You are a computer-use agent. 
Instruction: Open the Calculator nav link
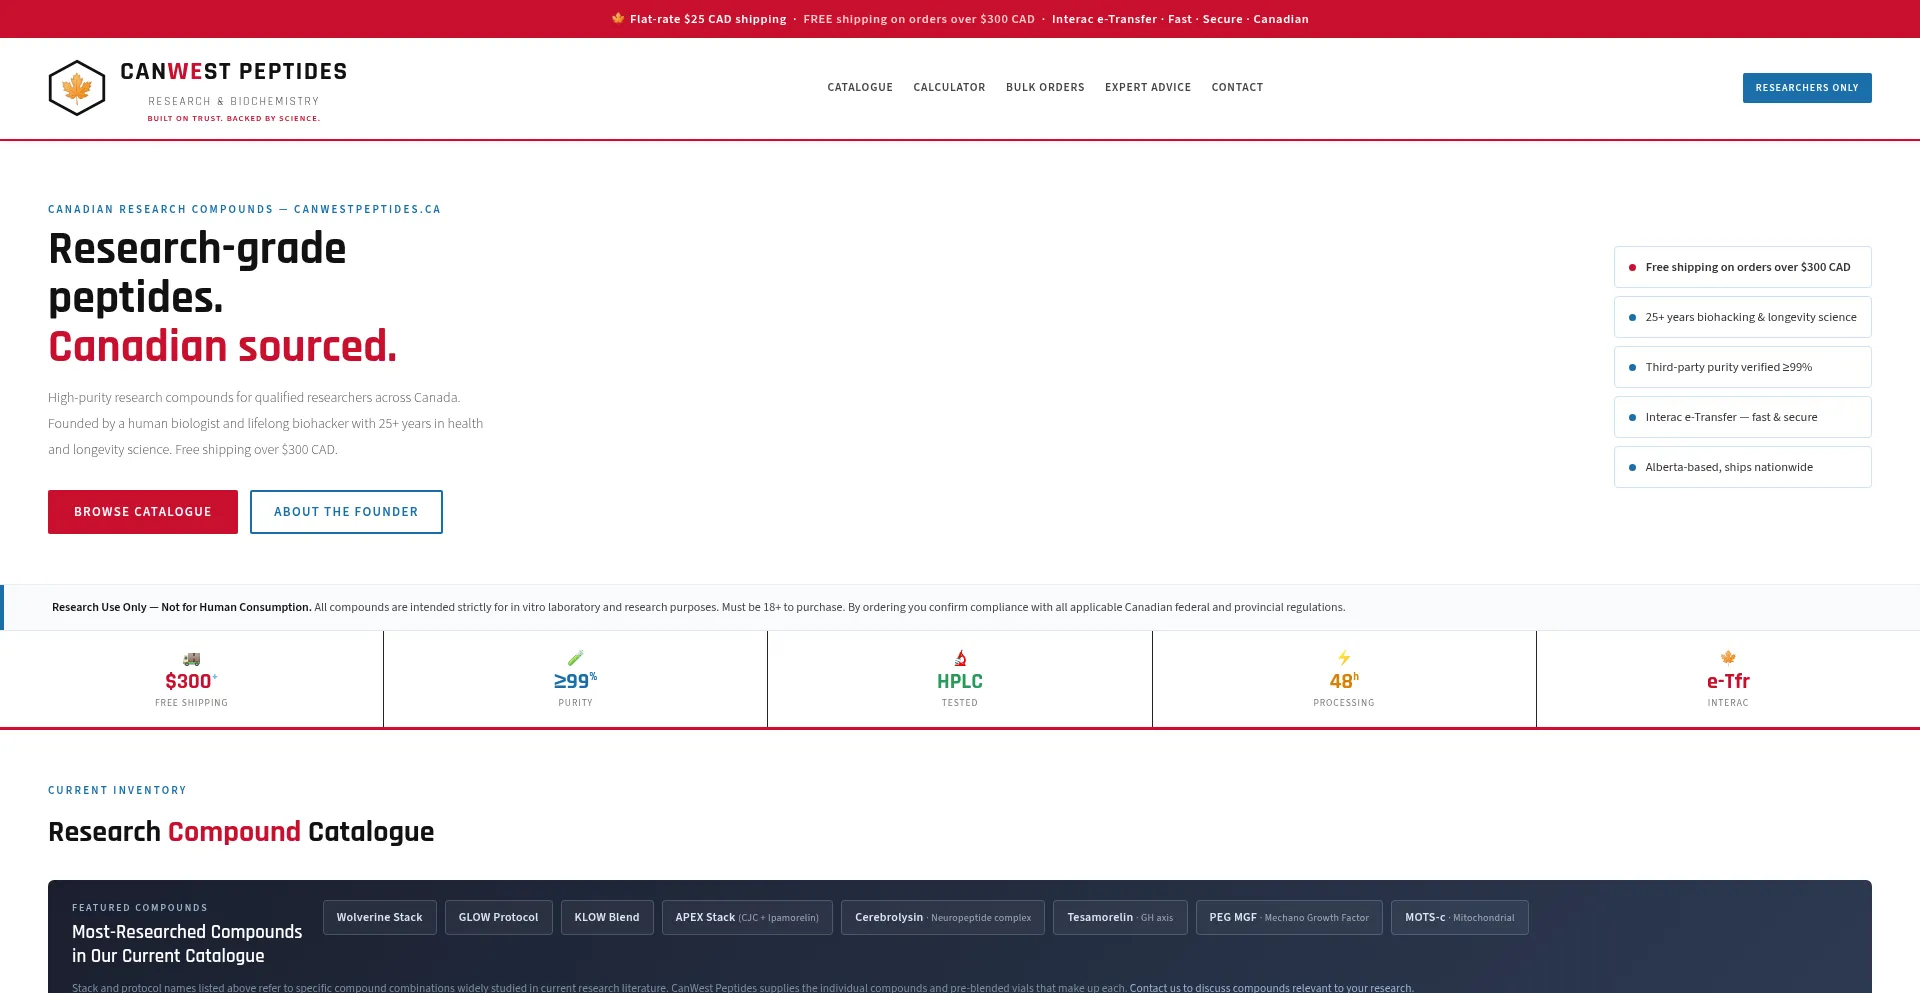pyautogui.click(x=949, y=88)
